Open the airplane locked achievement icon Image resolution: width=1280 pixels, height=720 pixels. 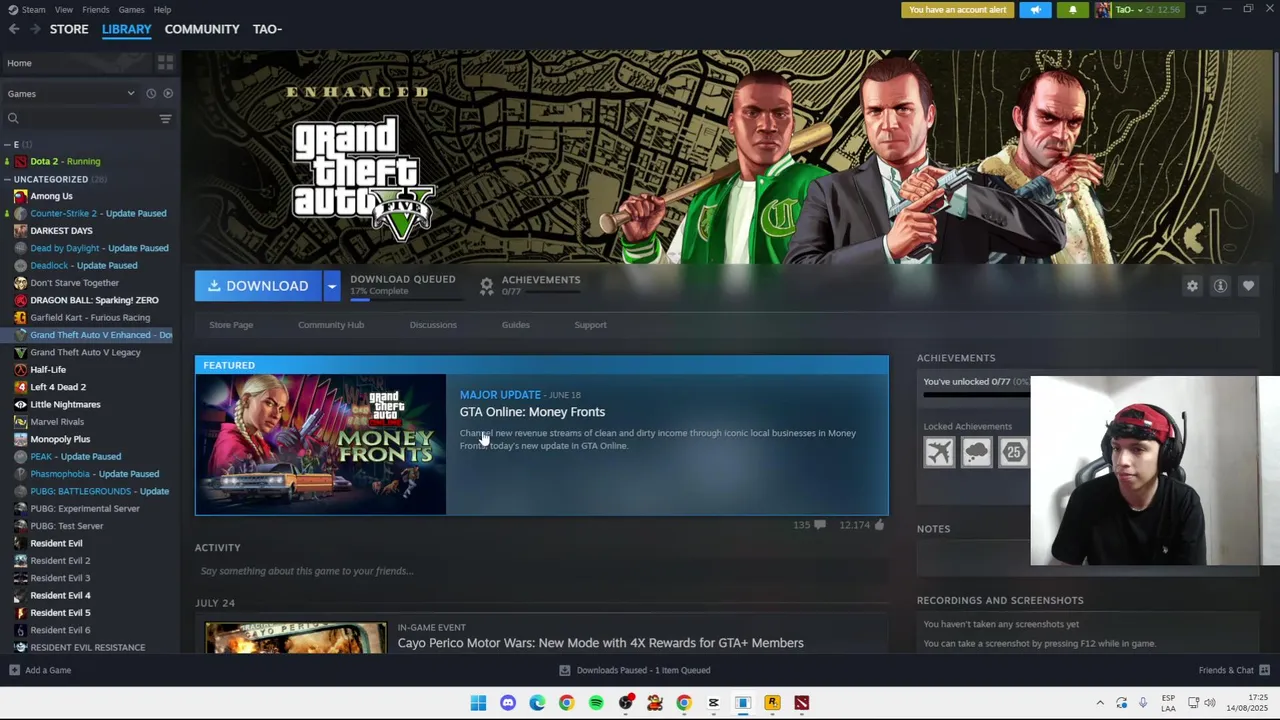click(x=939, y=452)
